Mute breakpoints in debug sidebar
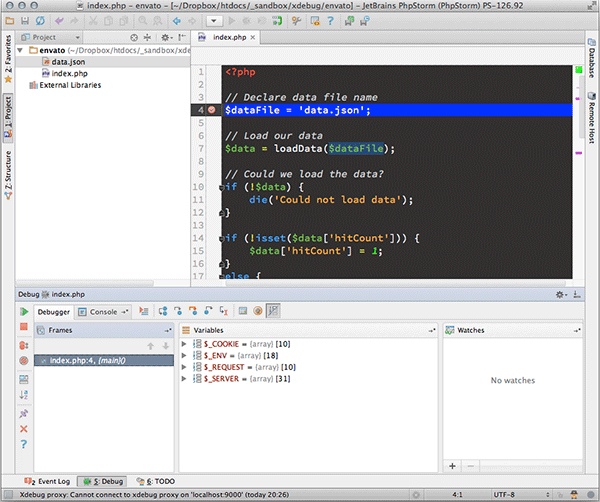Screen dimensions: 600x502 [24, 360]
